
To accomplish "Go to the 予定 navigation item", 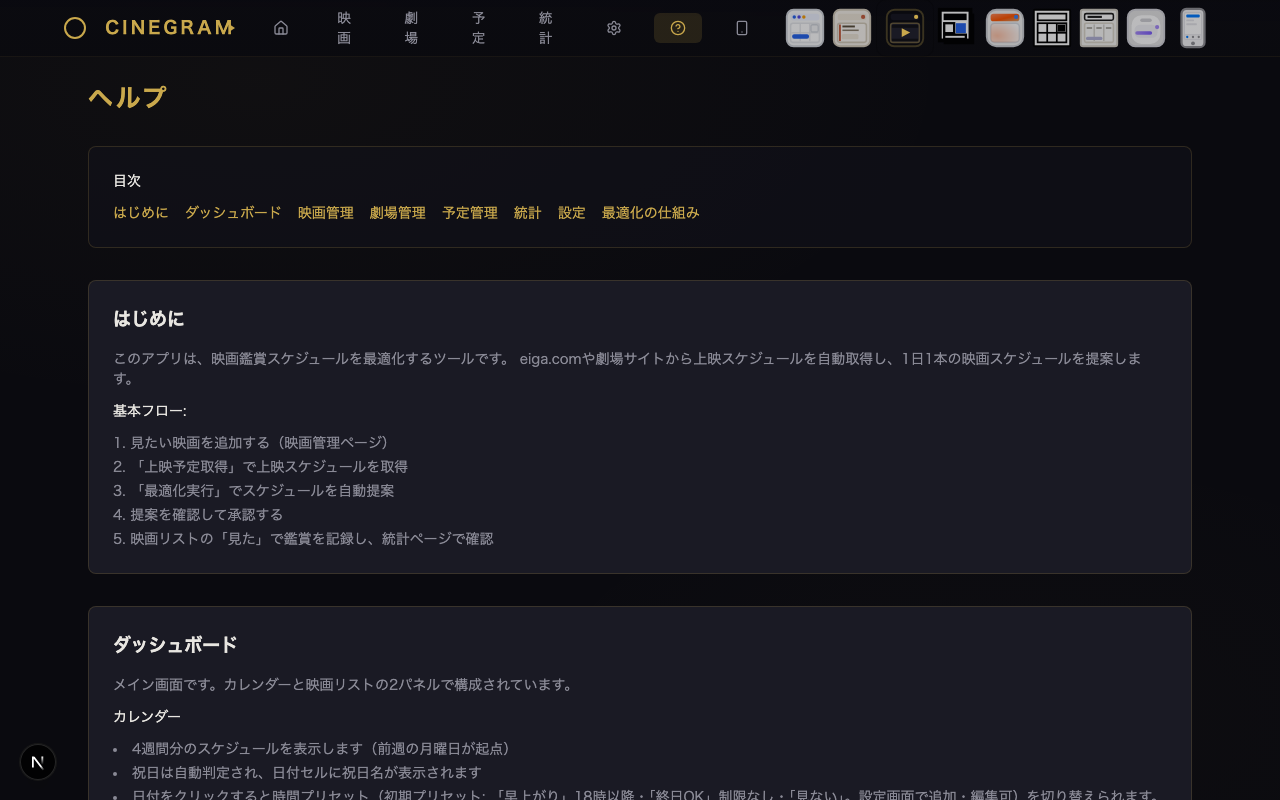I will click(x=479, y=28).
